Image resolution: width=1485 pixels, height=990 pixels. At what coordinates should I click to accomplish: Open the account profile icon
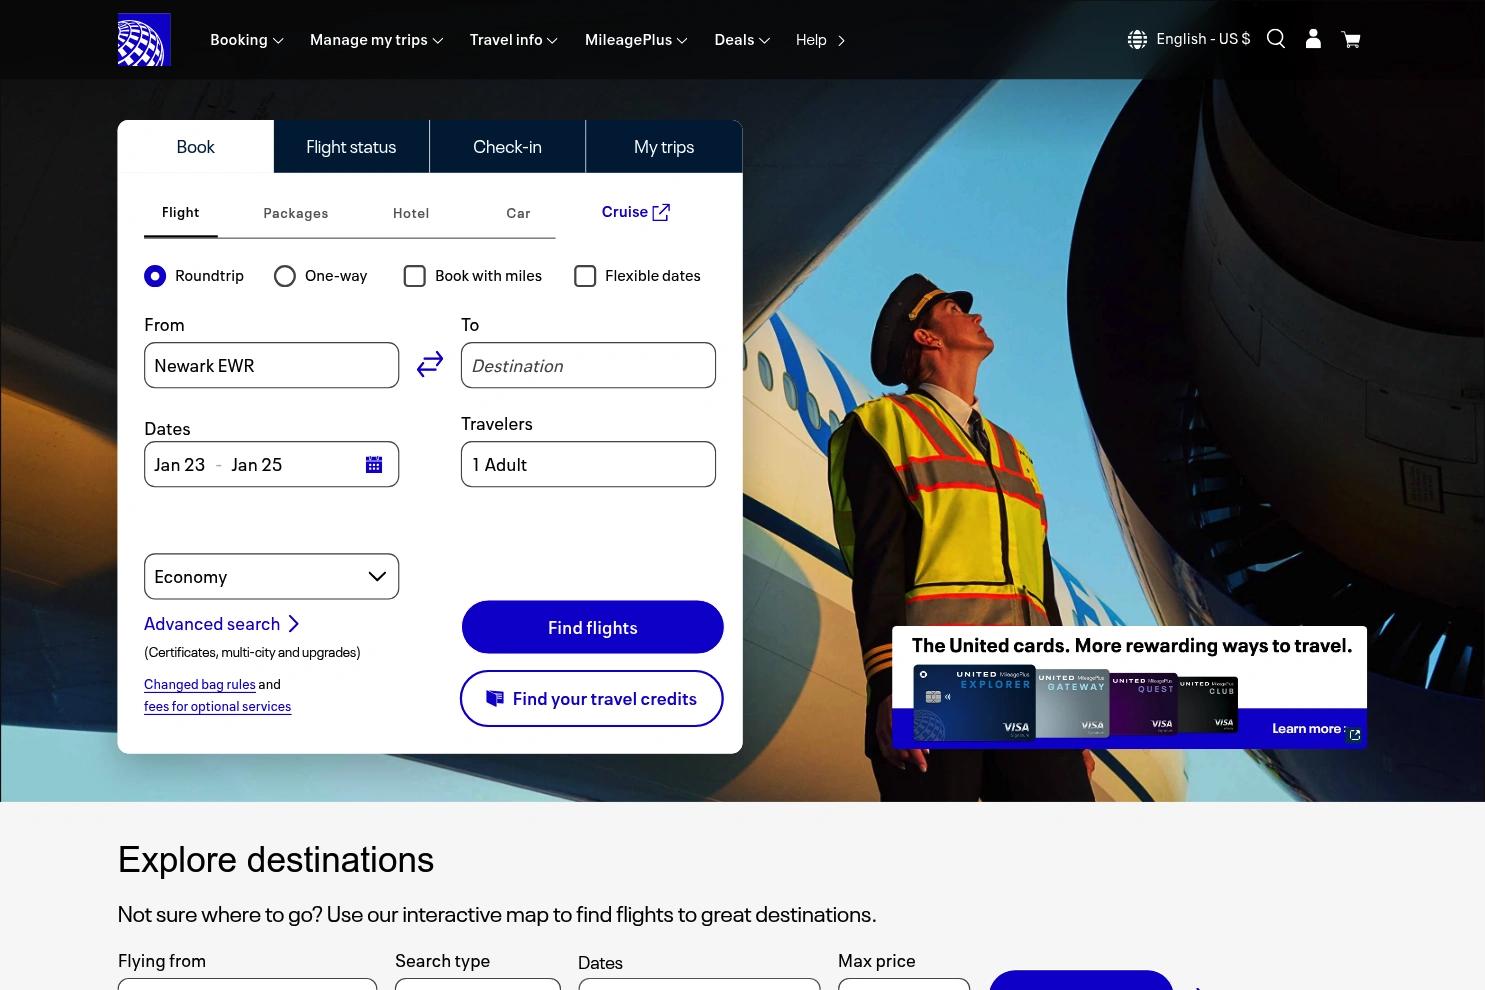point(1313,39)
